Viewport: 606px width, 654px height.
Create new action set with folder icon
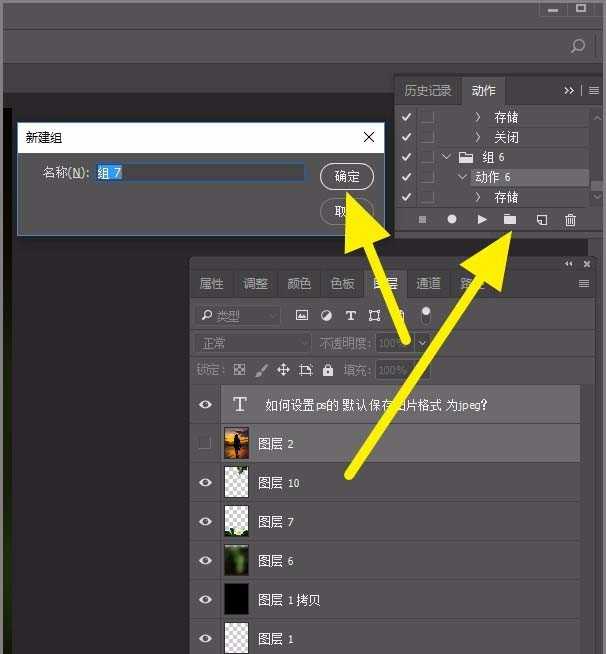(x=510, y=220)
